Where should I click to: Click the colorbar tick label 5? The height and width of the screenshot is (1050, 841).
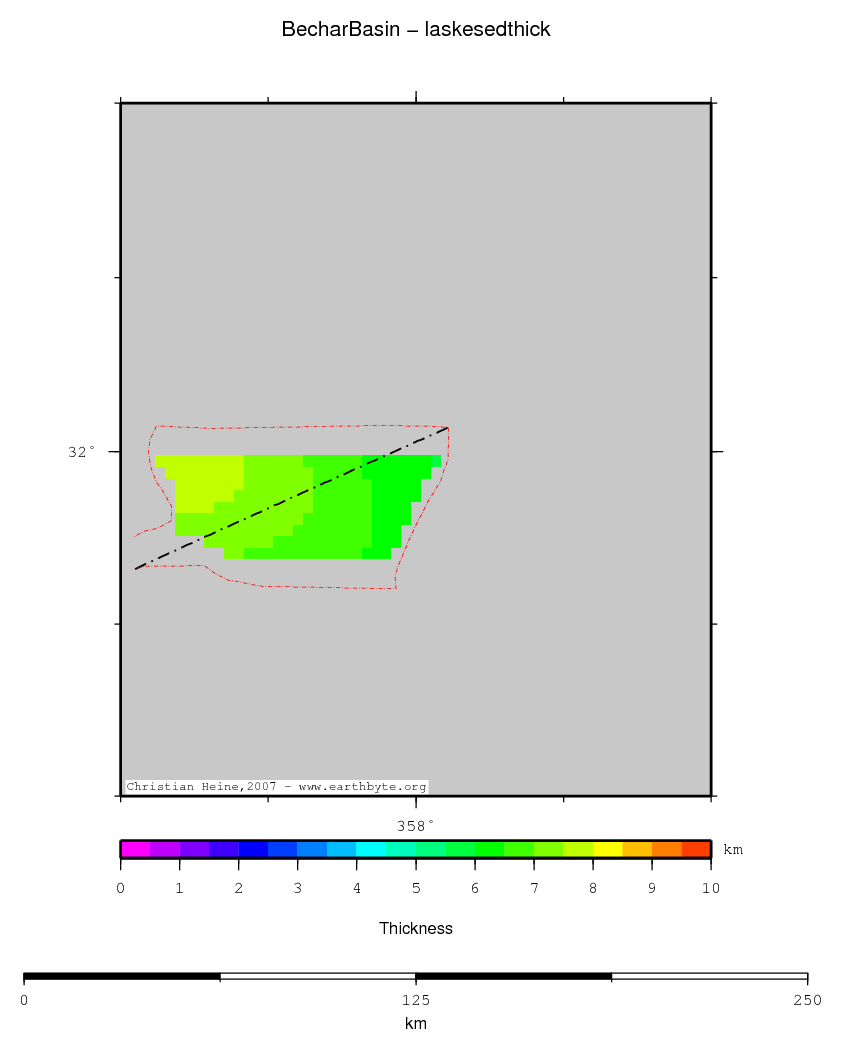416,888
